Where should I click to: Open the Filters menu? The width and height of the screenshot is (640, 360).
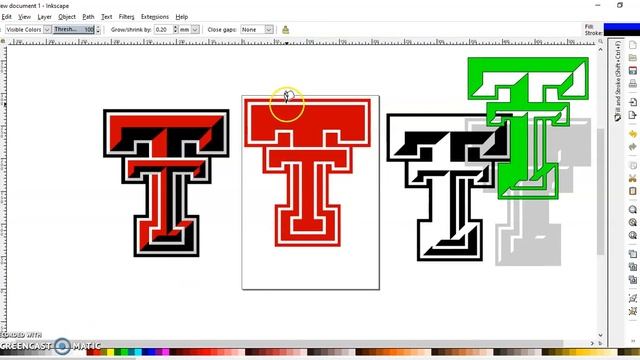[126, 17]
